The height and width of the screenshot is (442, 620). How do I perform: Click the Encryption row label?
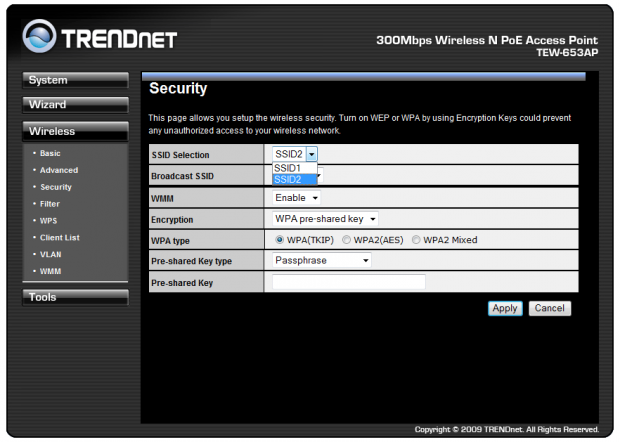(172, 220)
